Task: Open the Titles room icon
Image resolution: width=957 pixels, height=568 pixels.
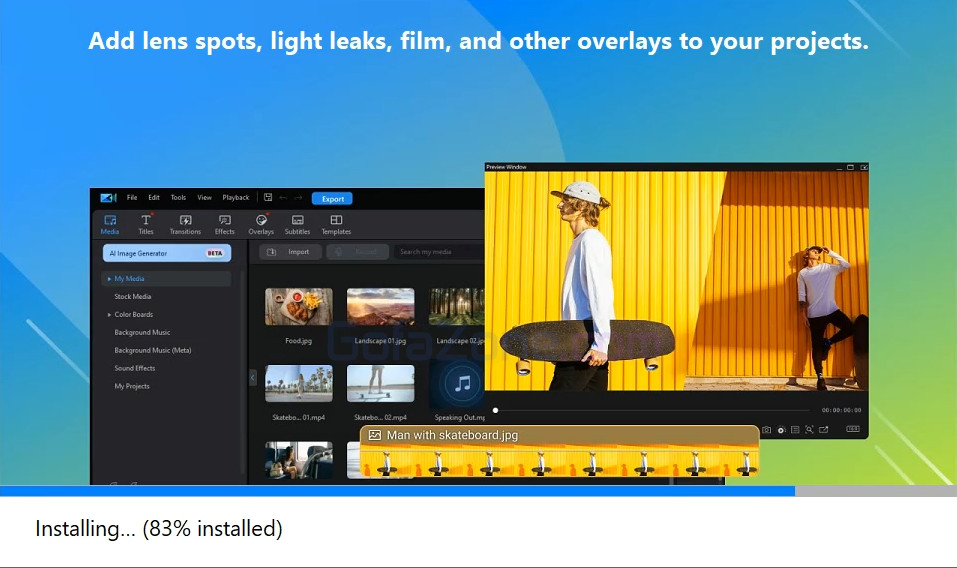Action: click(x=146, y=224)
